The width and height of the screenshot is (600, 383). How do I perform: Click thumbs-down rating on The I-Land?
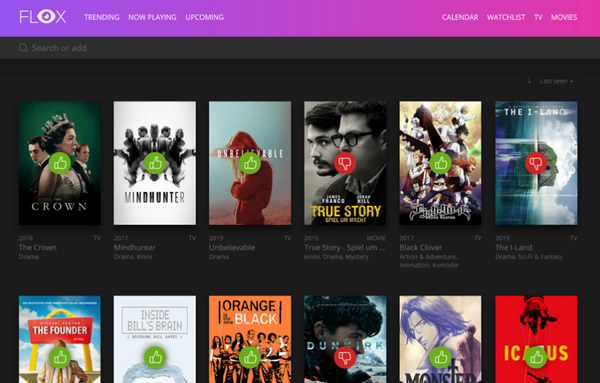pyautogui.click(x=536, y=163)
